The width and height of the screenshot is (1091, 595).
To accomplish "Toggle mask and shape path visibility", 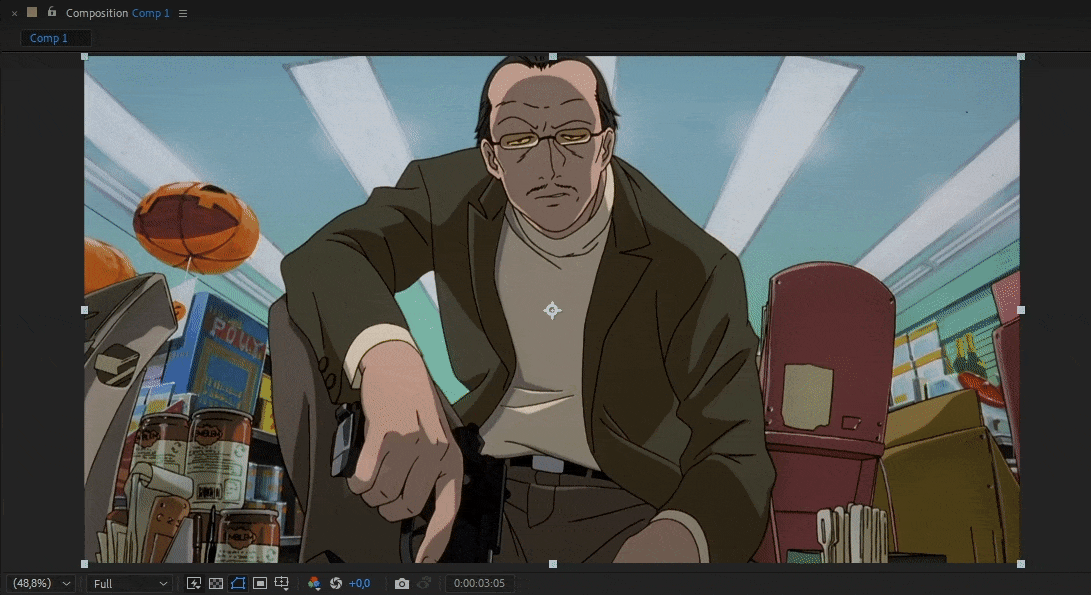I will pyautogui.click(x=238, y=583).
